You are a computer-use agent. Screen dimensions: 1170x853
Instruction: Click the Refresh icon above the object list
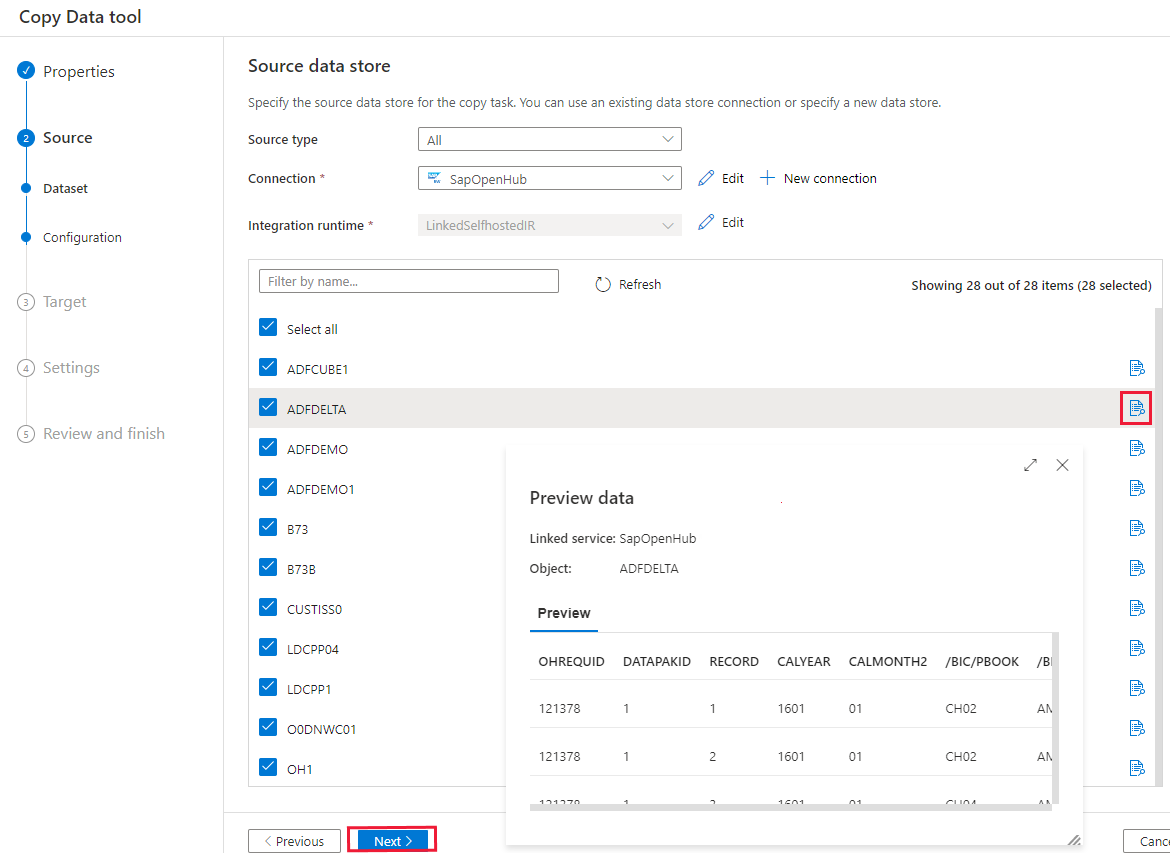pyautogui.click(x=628, y=284)
